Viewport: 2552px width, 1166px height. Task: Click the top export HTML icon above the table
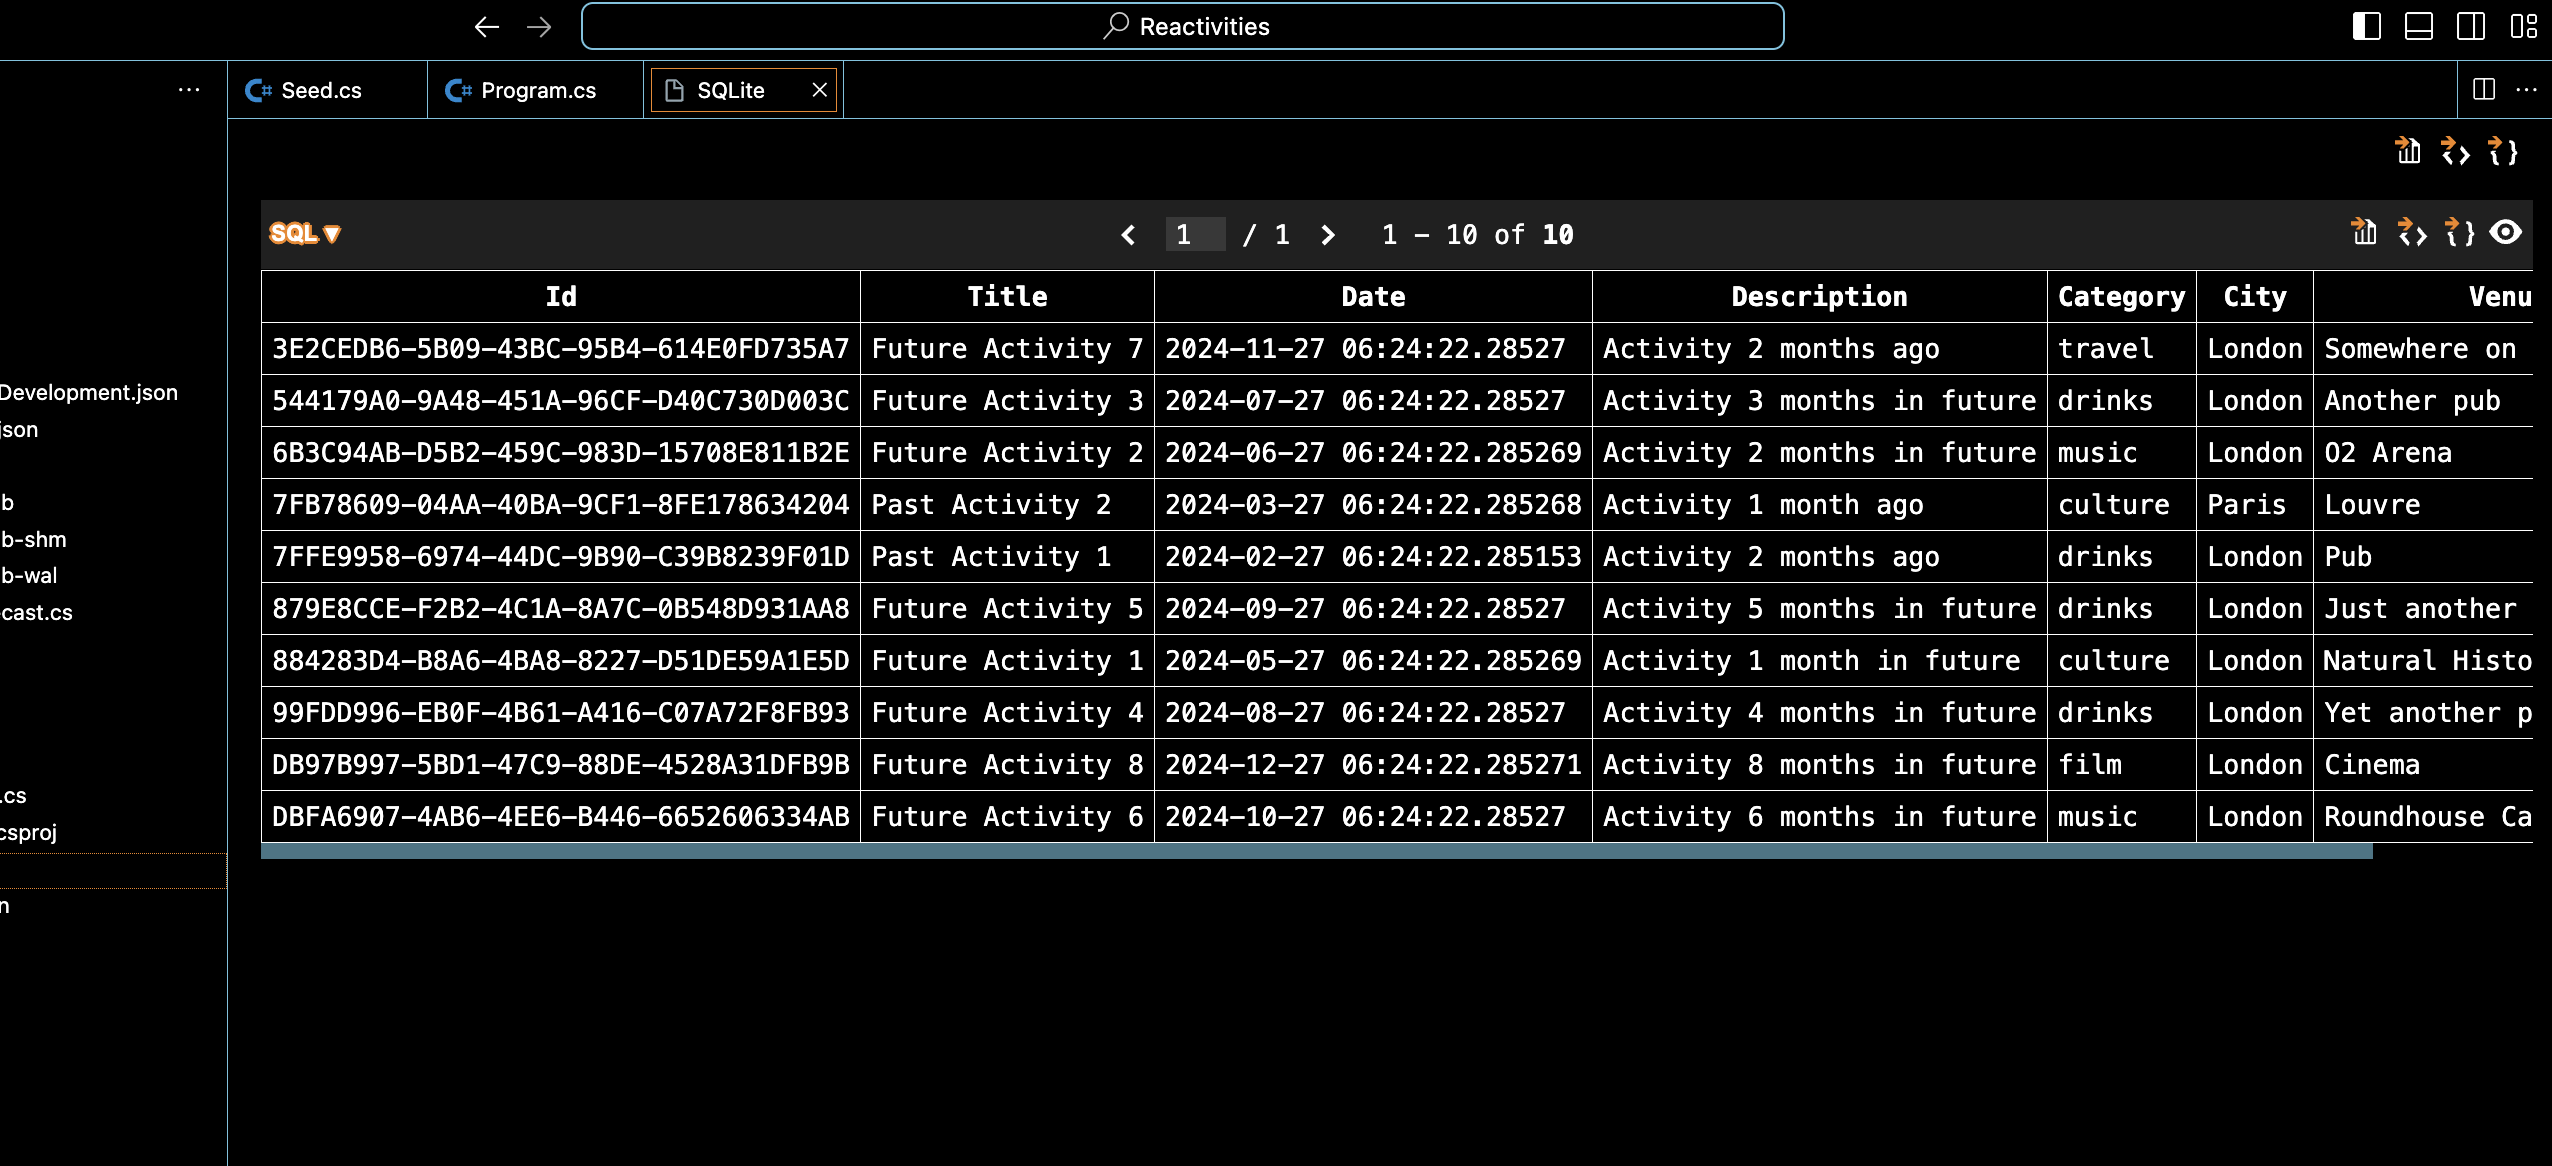click(x=2455, y=151)
